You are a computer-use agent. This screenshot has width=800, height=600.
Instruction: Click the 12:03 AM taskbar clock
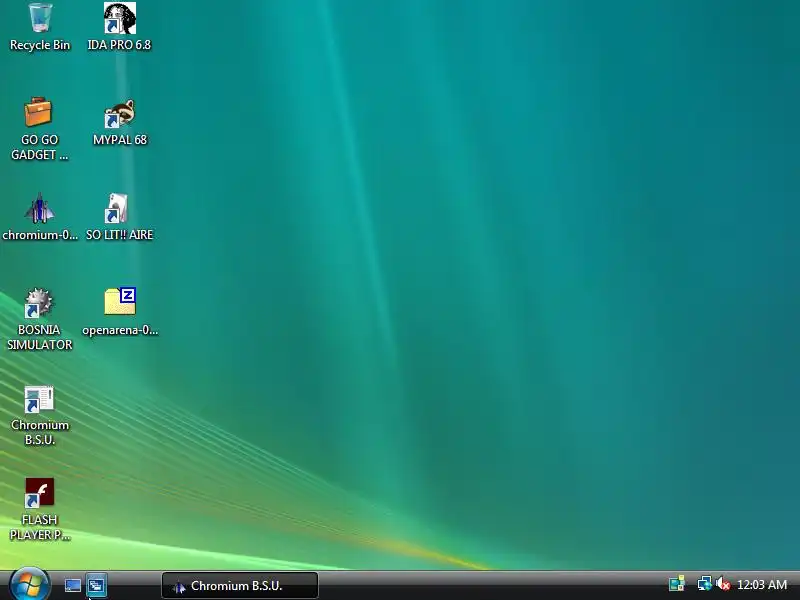click(762, 585)
